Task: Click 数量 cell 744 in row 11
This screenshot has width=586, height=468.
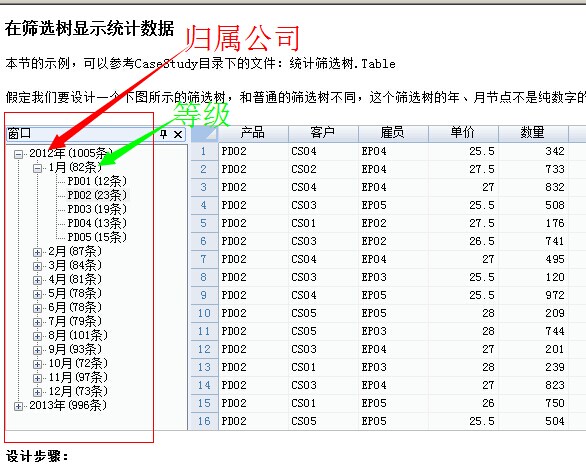Action: [533, 331]
